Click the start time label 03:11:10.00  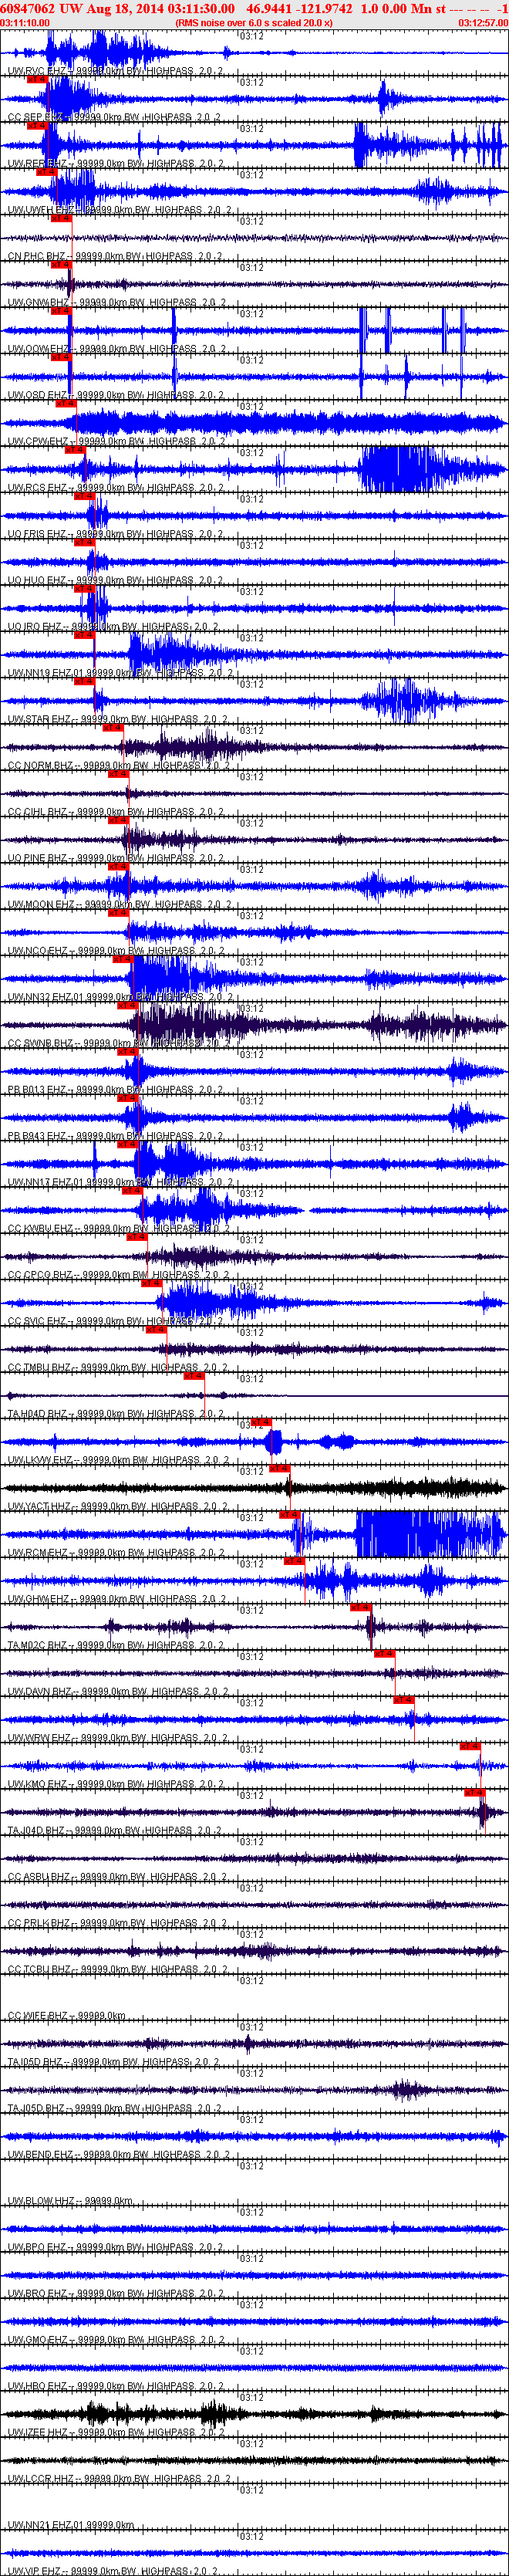coord(25,22)
